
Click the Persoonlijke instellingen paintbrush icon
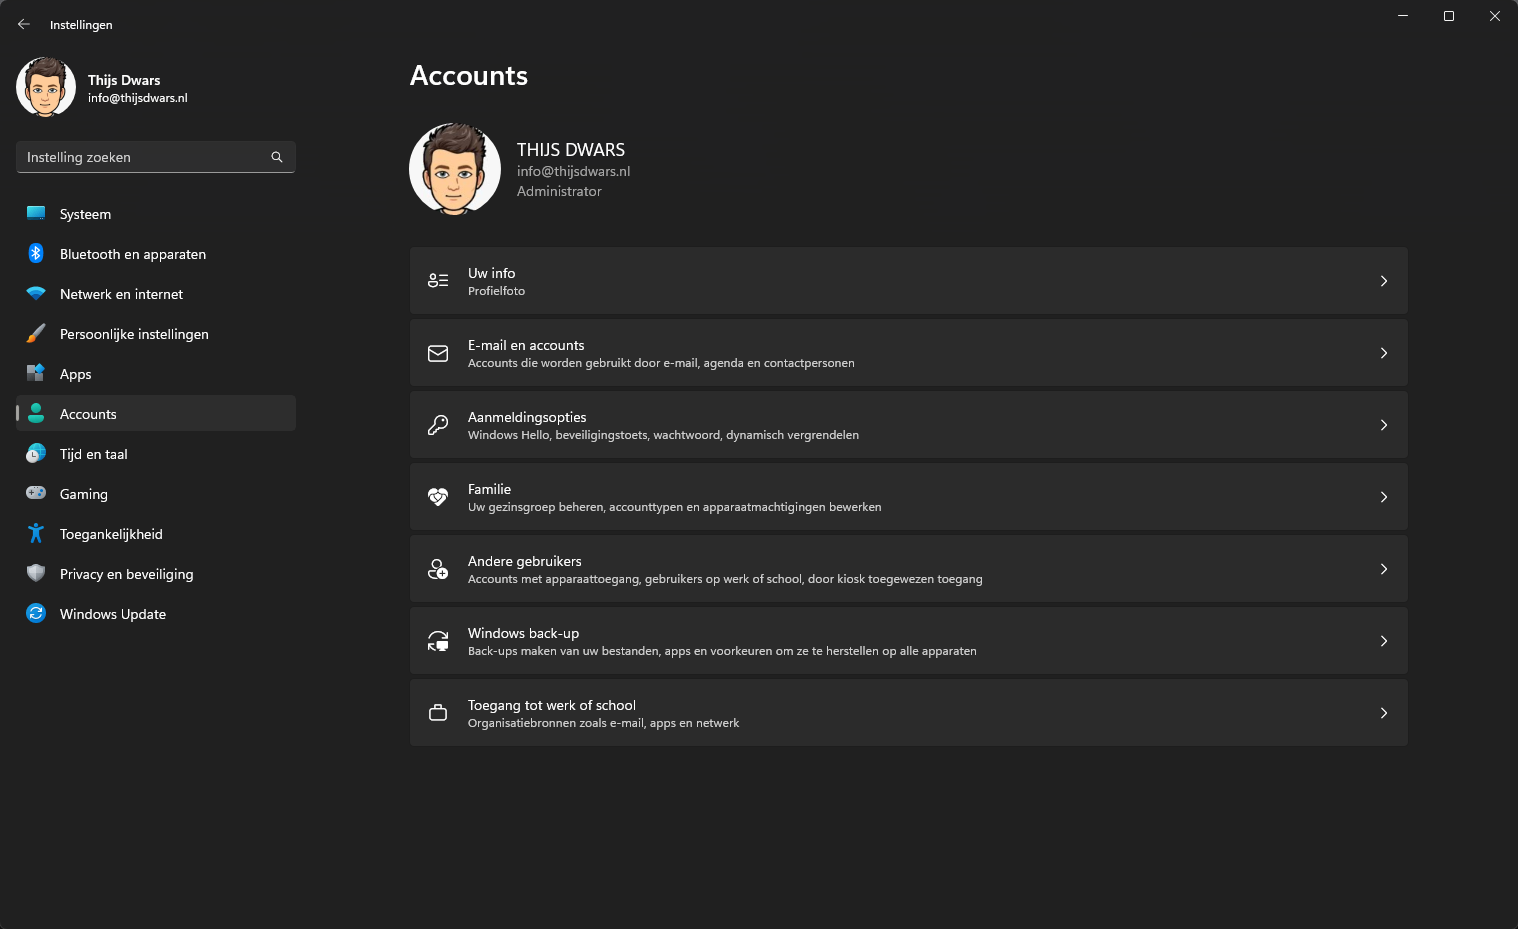pyautogui.click(x=36, y=334)
